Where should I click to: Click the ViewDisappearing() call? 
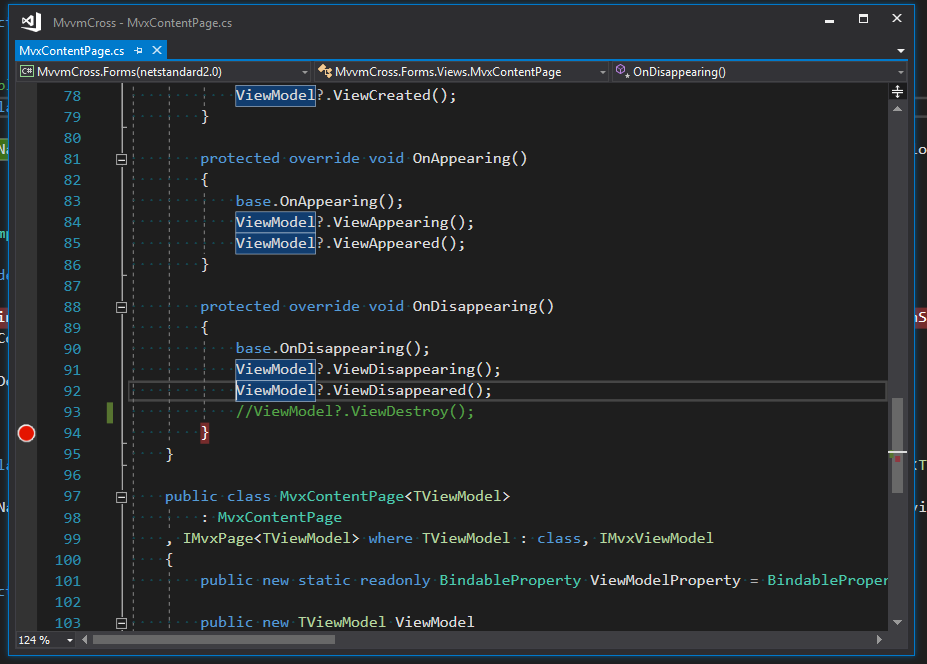(417, 370)
